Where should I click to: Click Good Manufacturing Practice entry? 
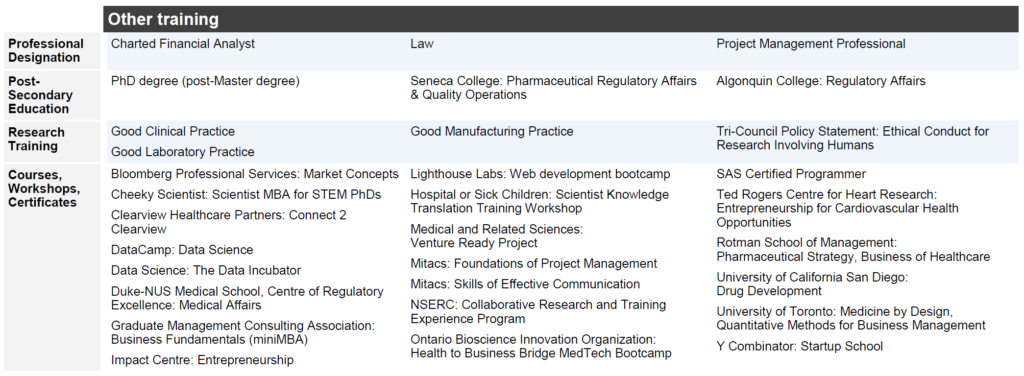[492, 131]
